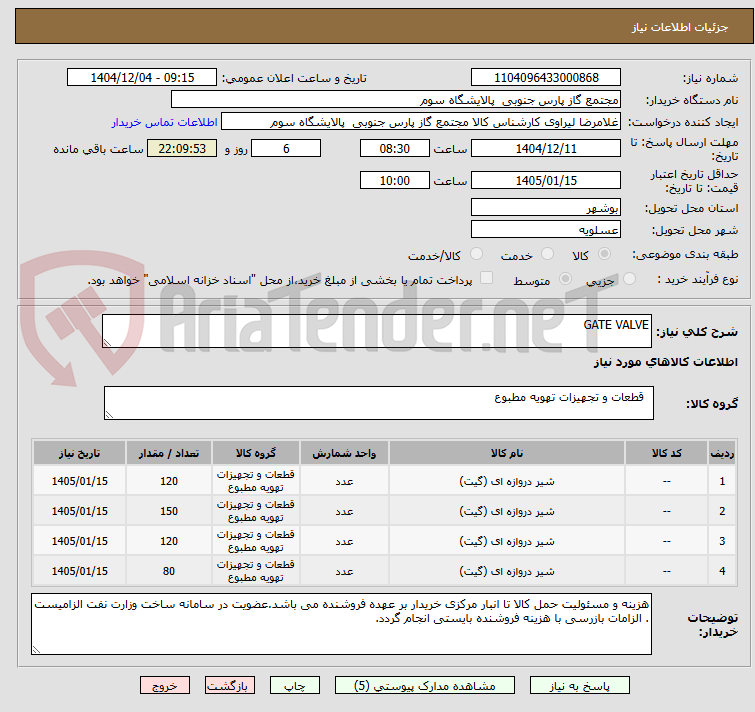Open مشاهده مدارک پیوستی (5) button
This screenshot has width=755, height=712.
pos(425,686)
